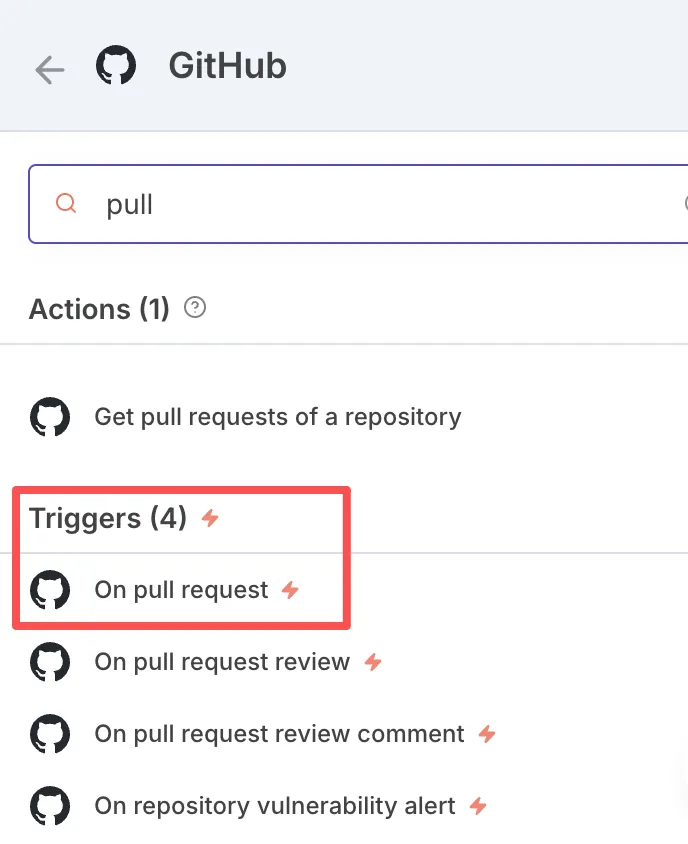Click the lightning icon beside On pull request review
The image size is (688, 844).
tap(373, 662)
